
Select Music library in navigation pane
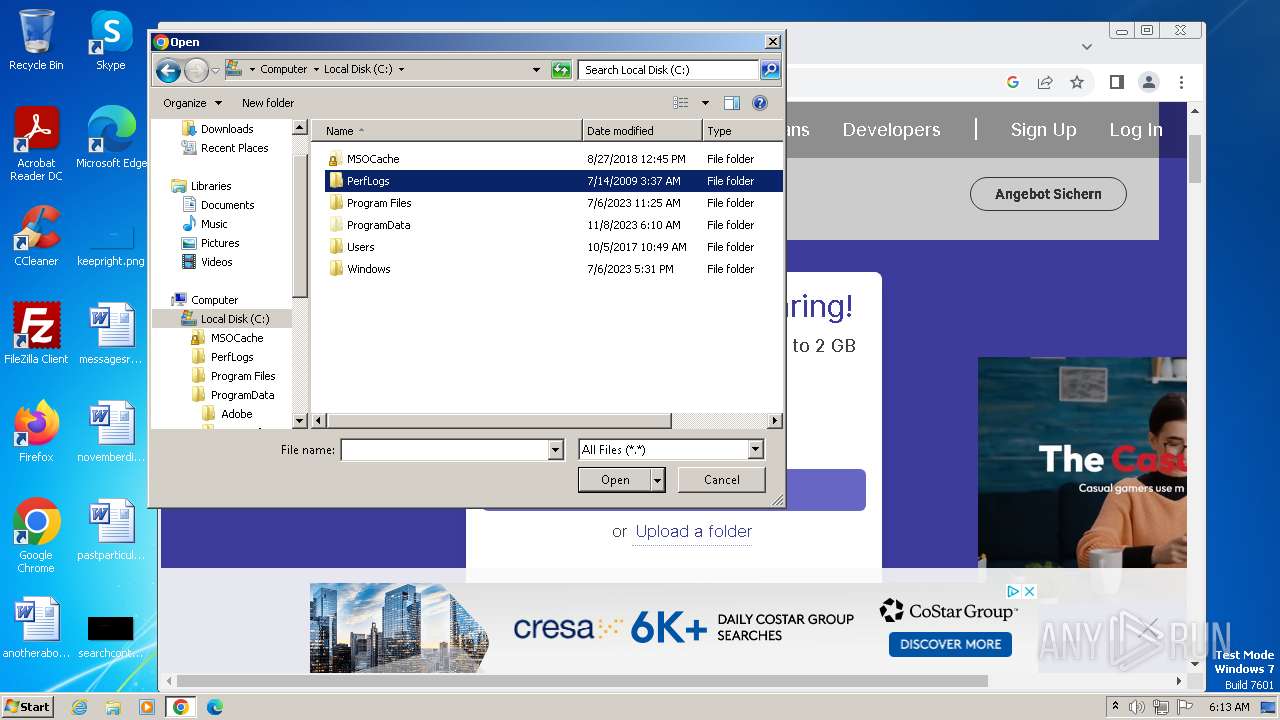click(x=214, y=224)
